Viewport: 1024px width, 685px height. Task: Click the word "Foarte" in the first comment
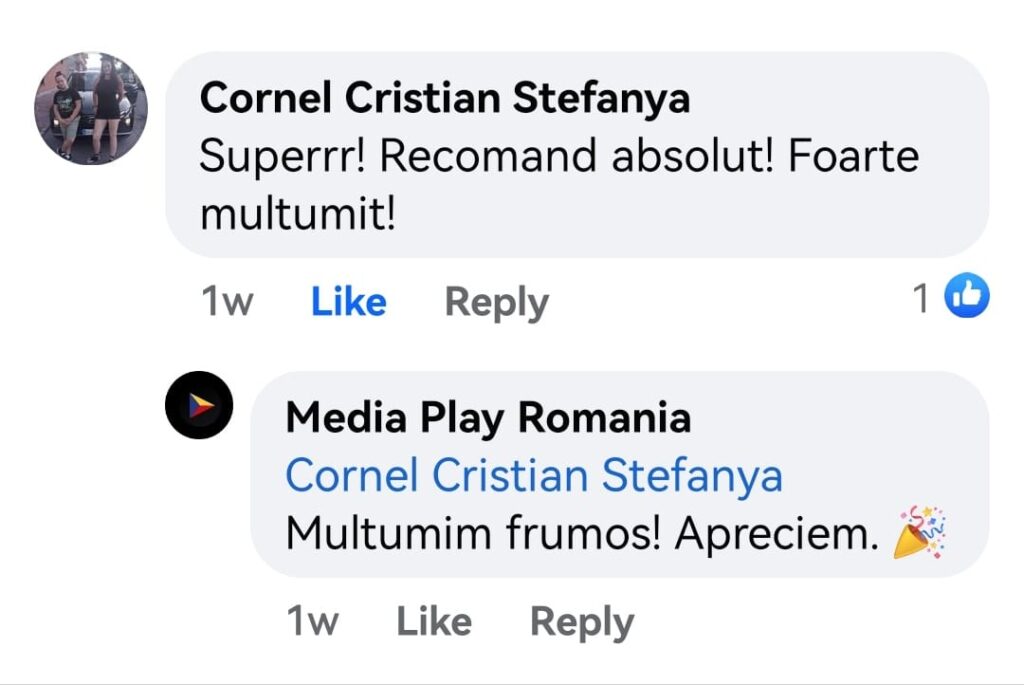854,157
